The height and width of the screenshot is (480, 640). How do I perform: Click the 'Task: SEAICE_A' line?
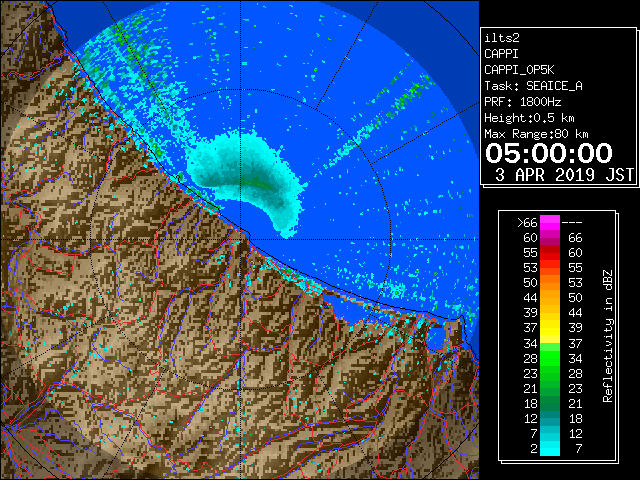coord(533,86)
